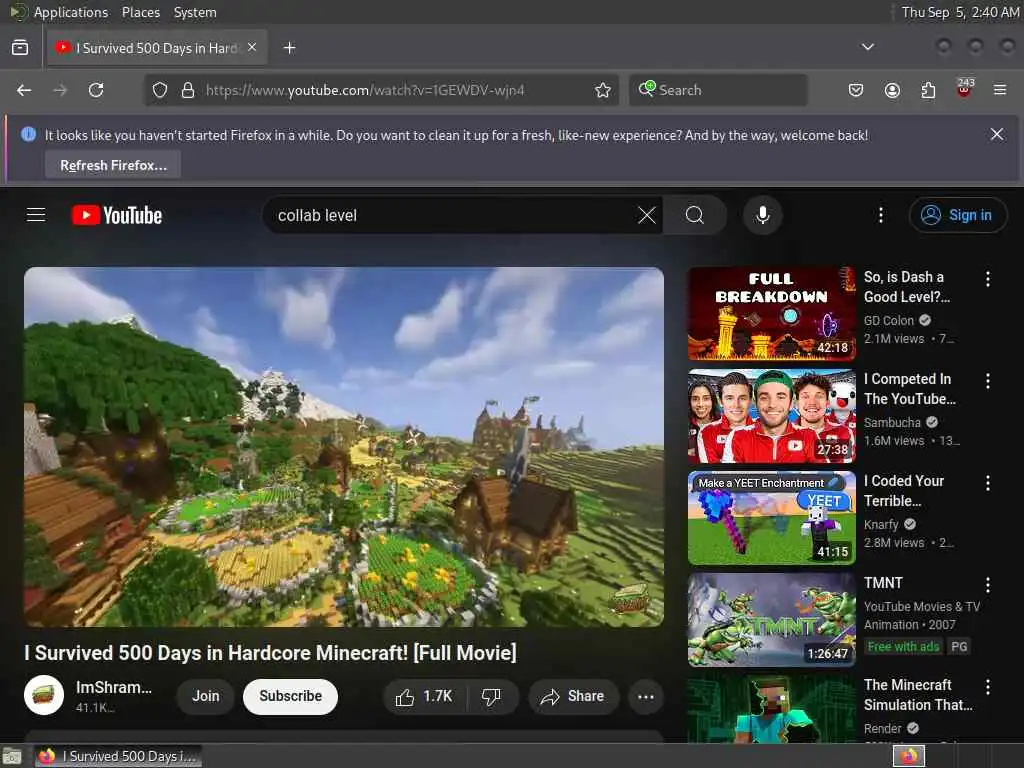Join the ImShram channel membership
Screen dimensions: 1024x768
pyautogui.click(x=205, y=697)
